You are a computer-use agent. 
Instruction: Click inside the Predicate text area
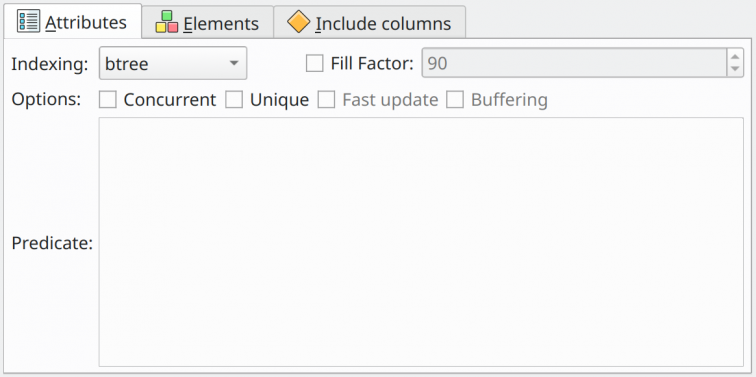click(421, 242)
